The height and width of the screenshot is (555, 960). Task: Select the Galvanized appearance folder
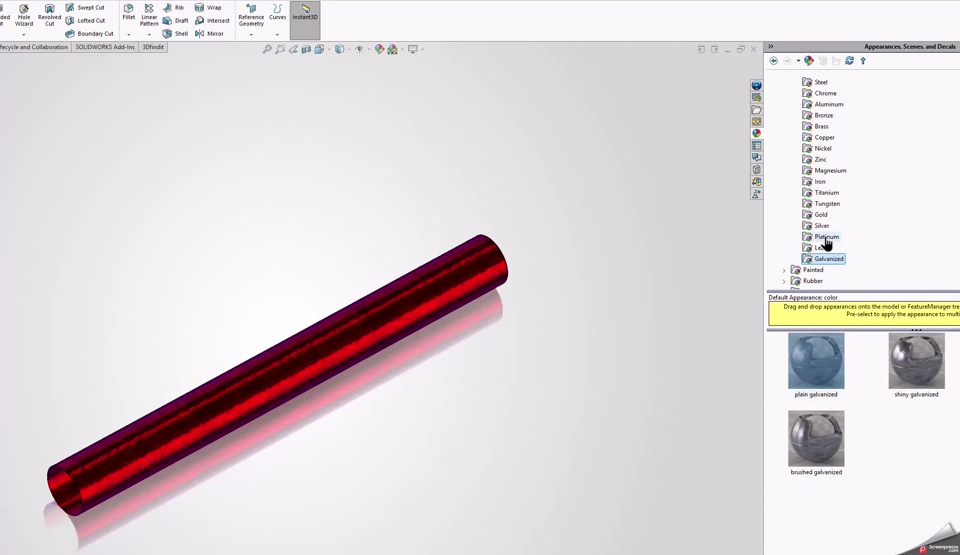(823, 259)
